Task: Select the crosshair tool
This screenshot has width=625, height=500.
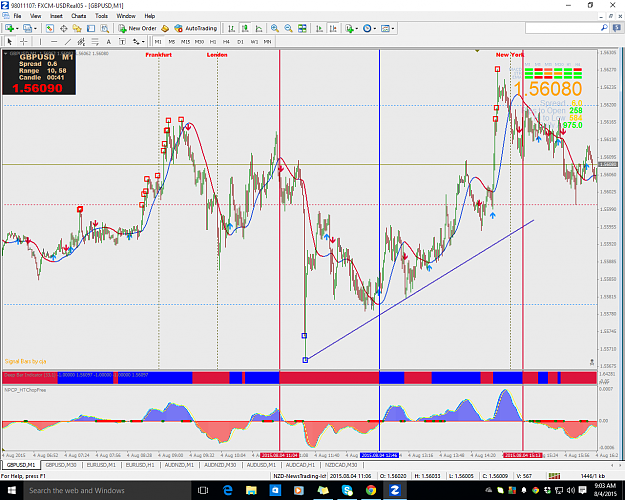Action: [24, 41]
